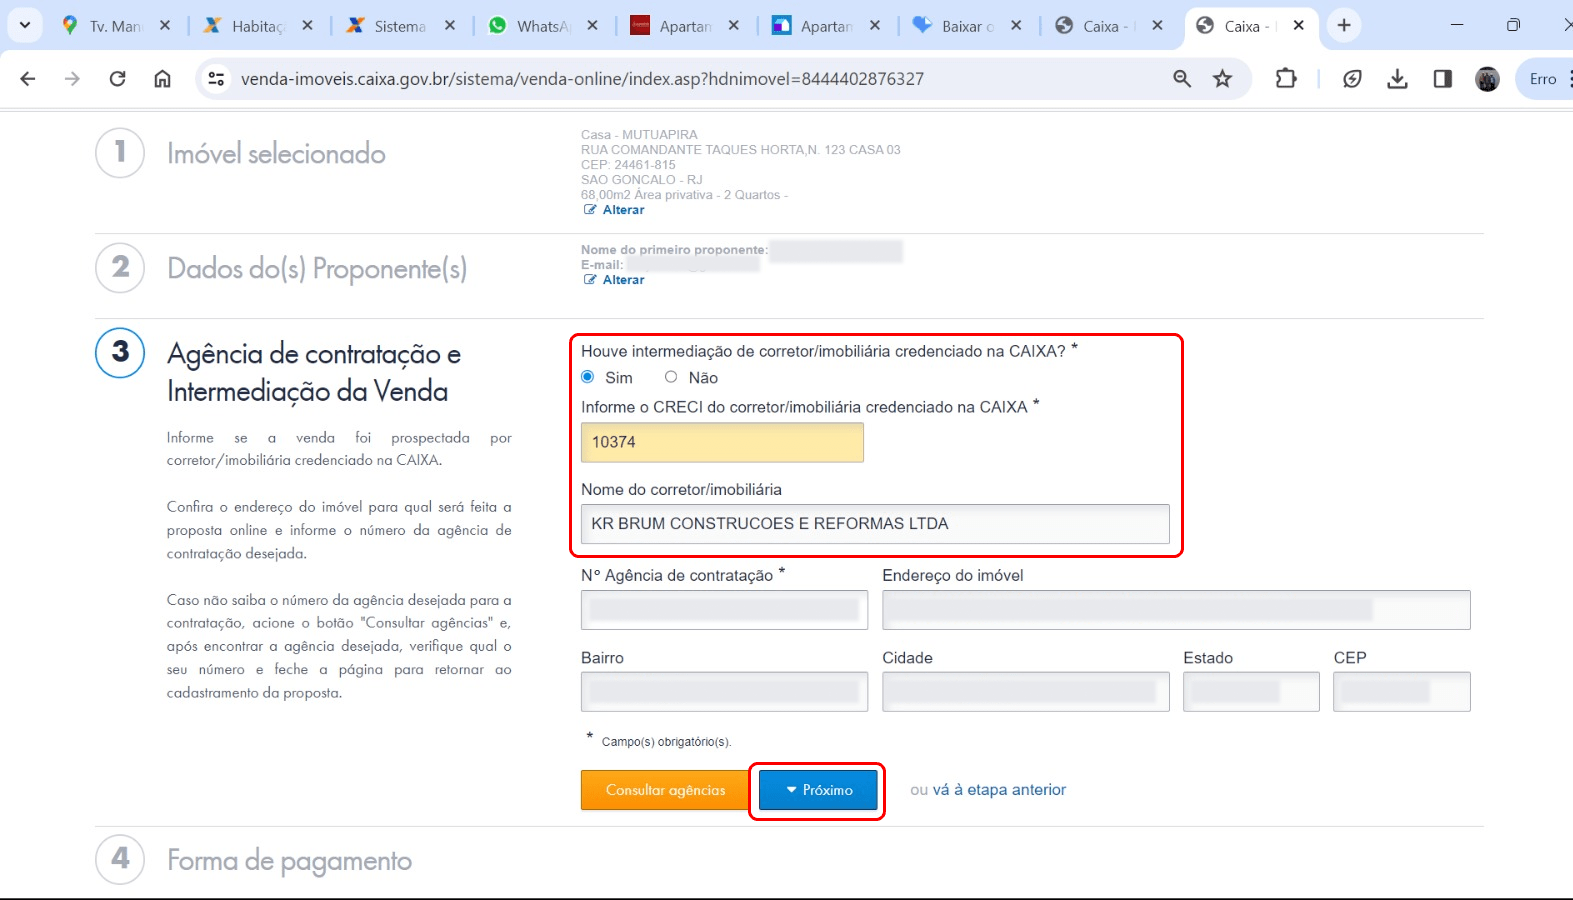Toggle the side panel icon
The image size is (1573, 900).
pyautogui.click(x=1442, y=79)
